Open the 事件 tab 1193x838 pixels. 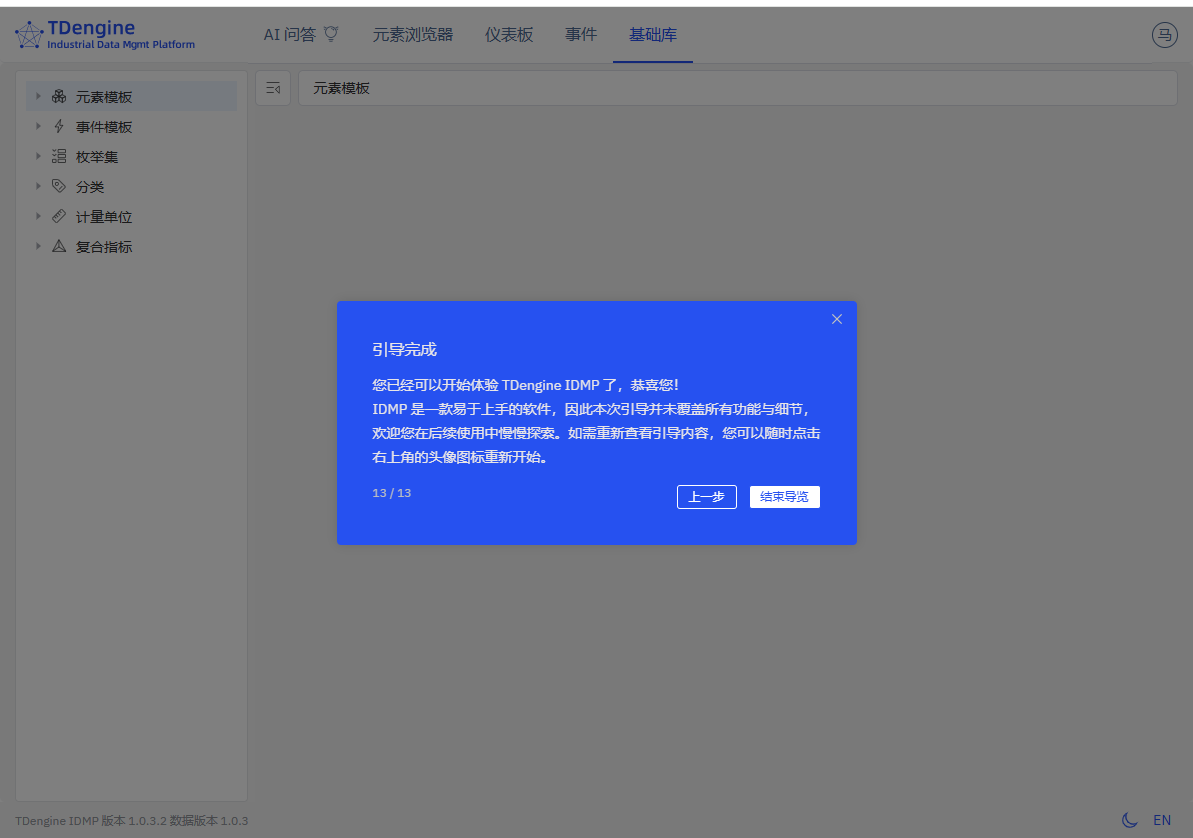[x=580, y=33]
